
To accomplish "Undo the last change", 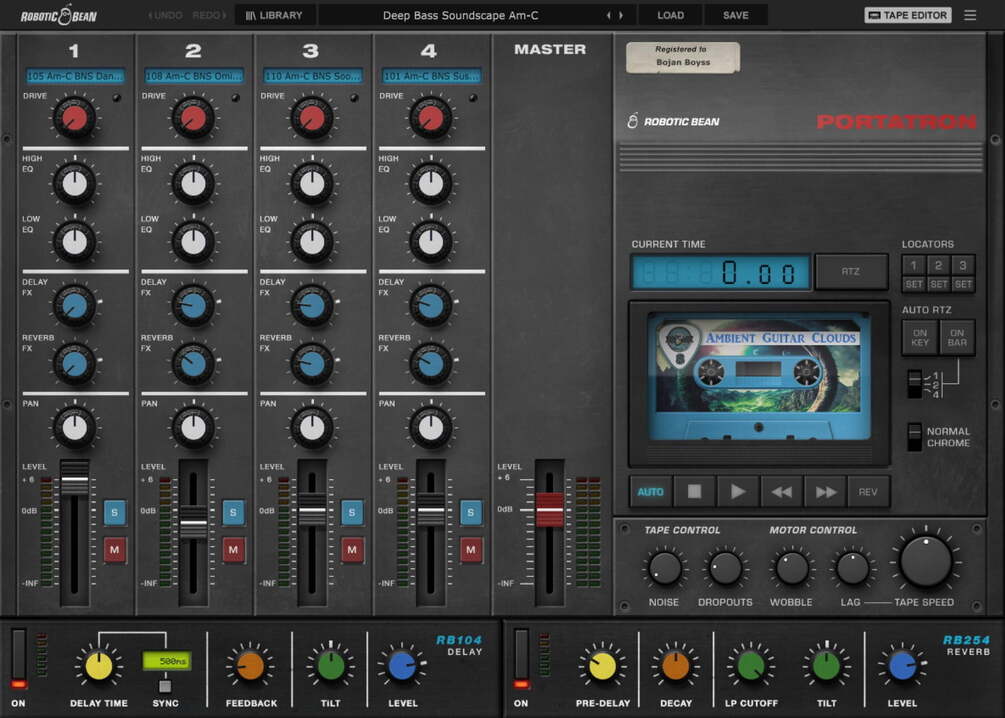I will click(x=165, y=15).
